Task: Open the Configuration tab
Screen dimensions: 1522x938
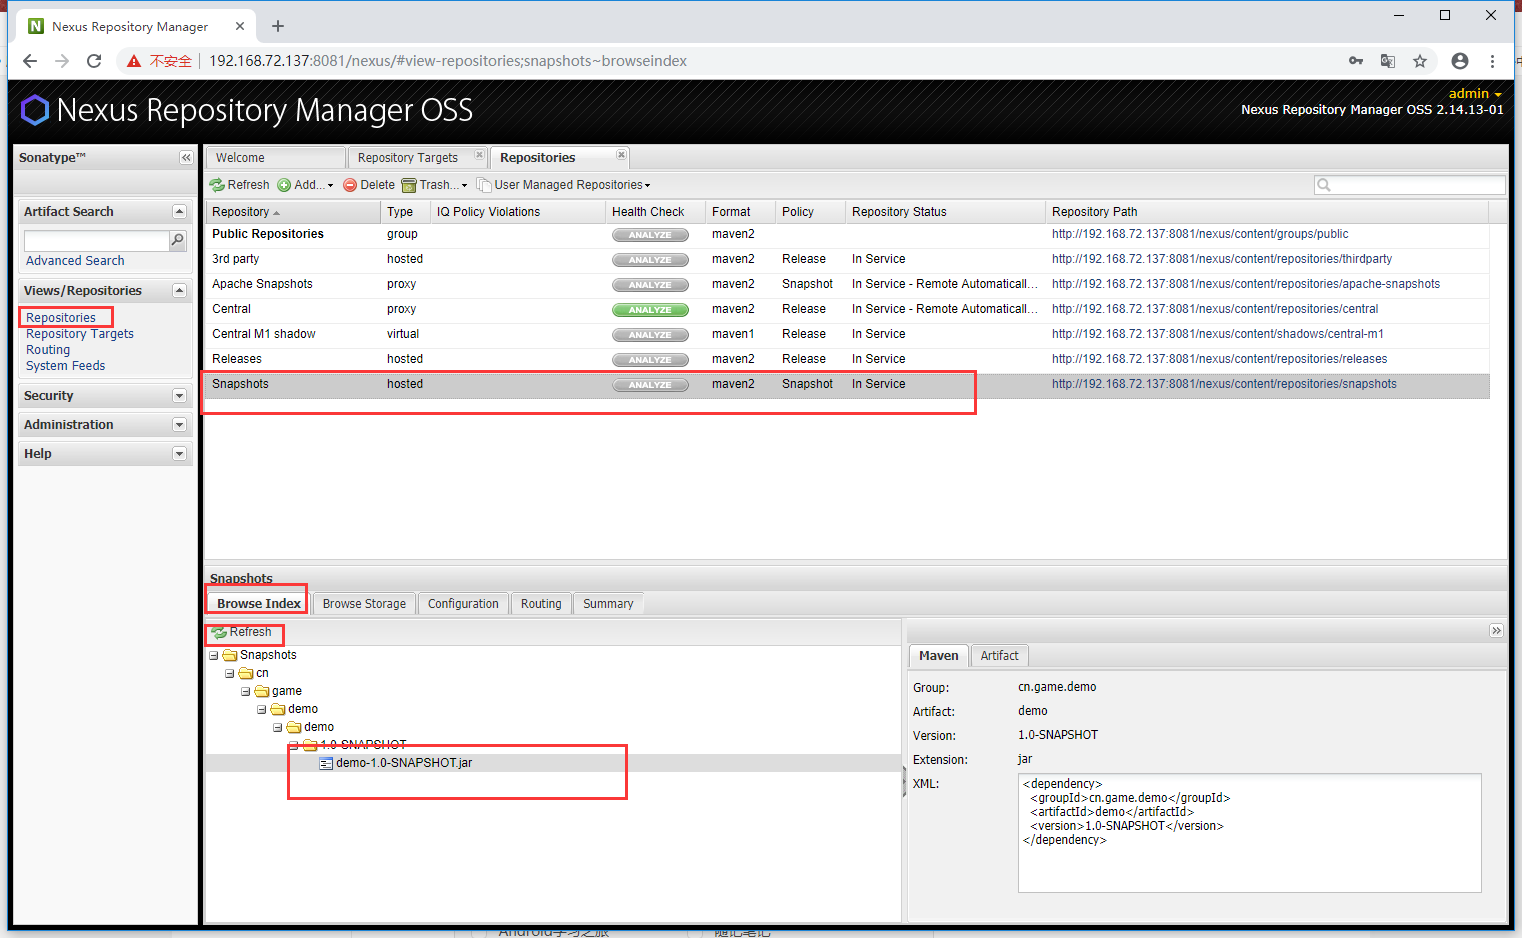Action: click(463, 604)
